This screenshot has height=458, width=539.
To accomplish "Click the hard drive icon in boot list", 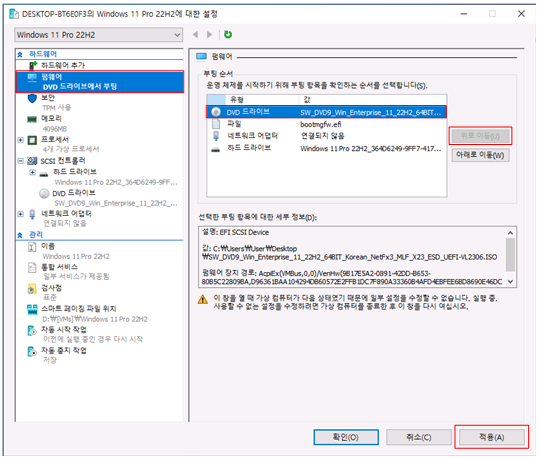I will pos(216,150).
